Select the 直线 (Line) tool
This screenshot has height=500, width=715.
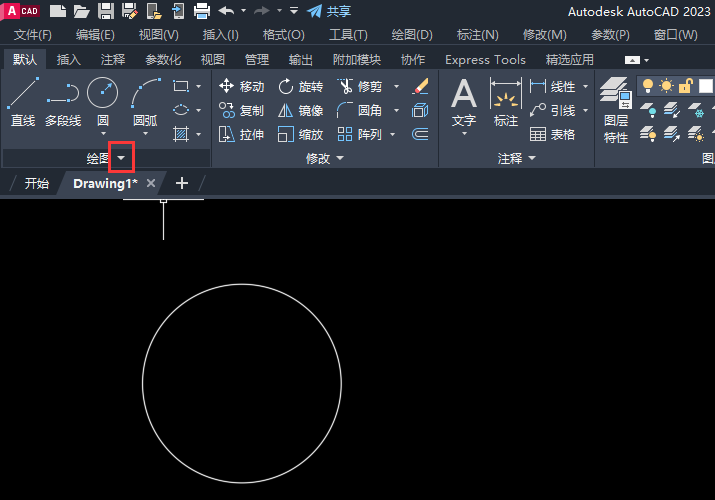click(23, 102)
